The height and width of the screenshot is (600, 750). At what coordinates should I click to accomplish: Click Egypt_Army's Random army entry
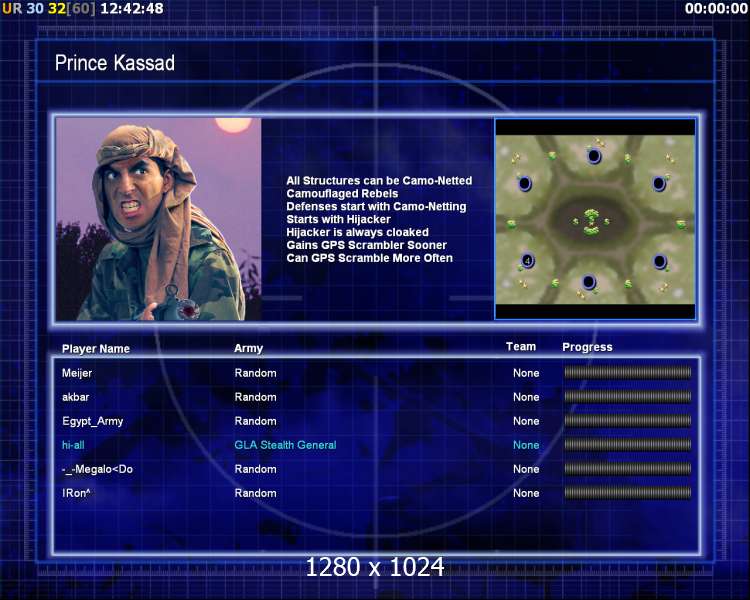255,421
